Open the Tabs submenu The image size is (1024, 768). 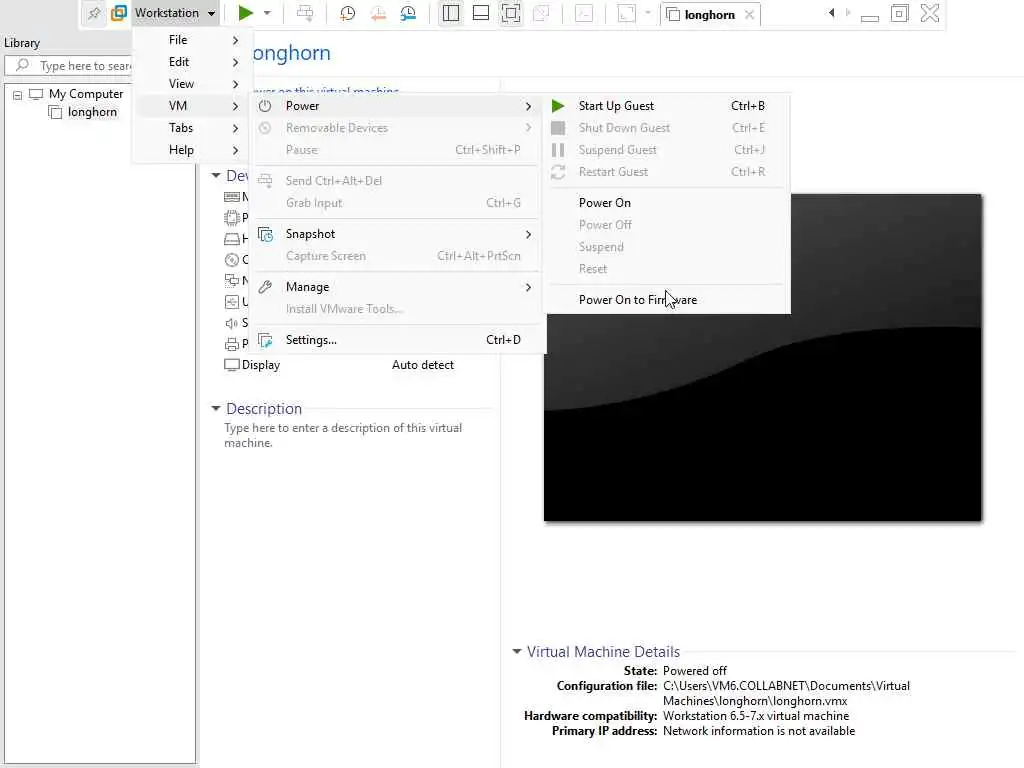[191, 128]
